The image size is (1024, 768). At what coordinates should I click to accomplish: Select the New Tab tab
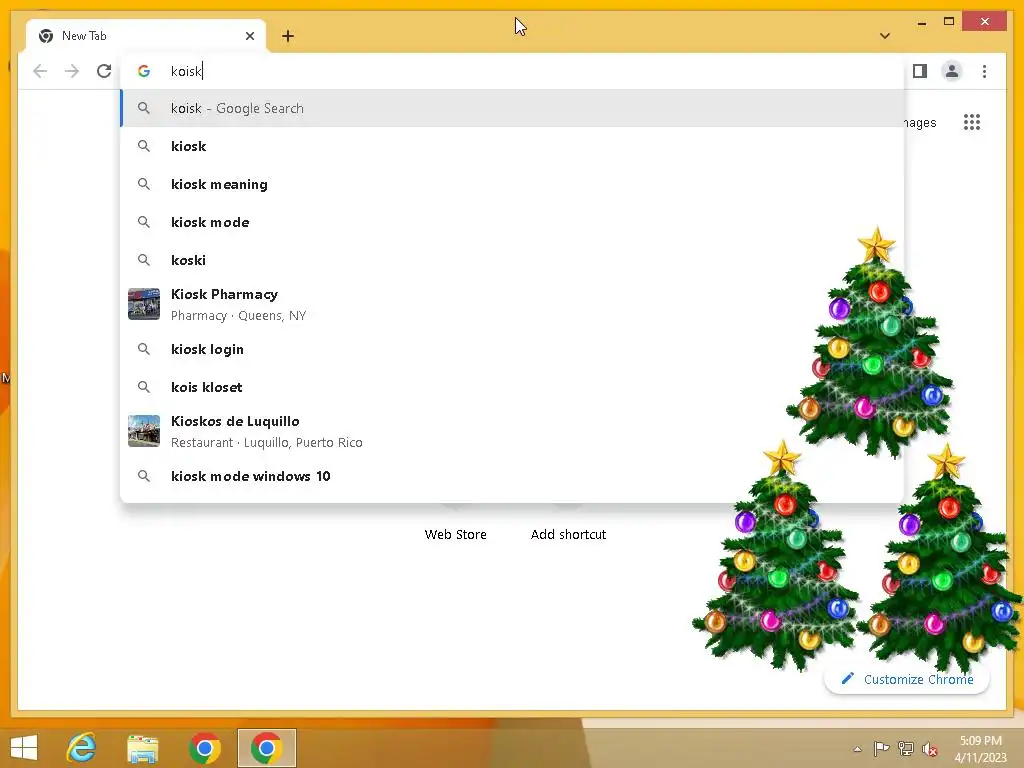tap(146, 36)
